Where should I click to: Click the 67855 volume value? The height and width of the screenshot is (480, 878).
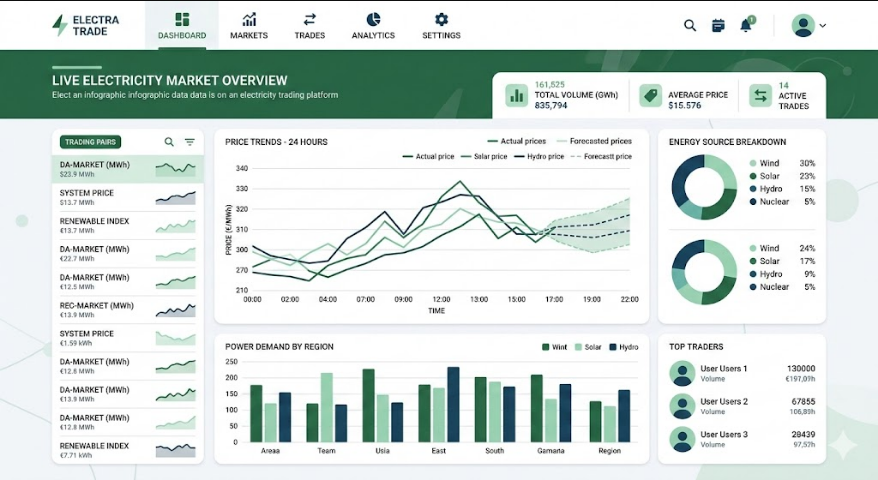[x=804, y=402]
